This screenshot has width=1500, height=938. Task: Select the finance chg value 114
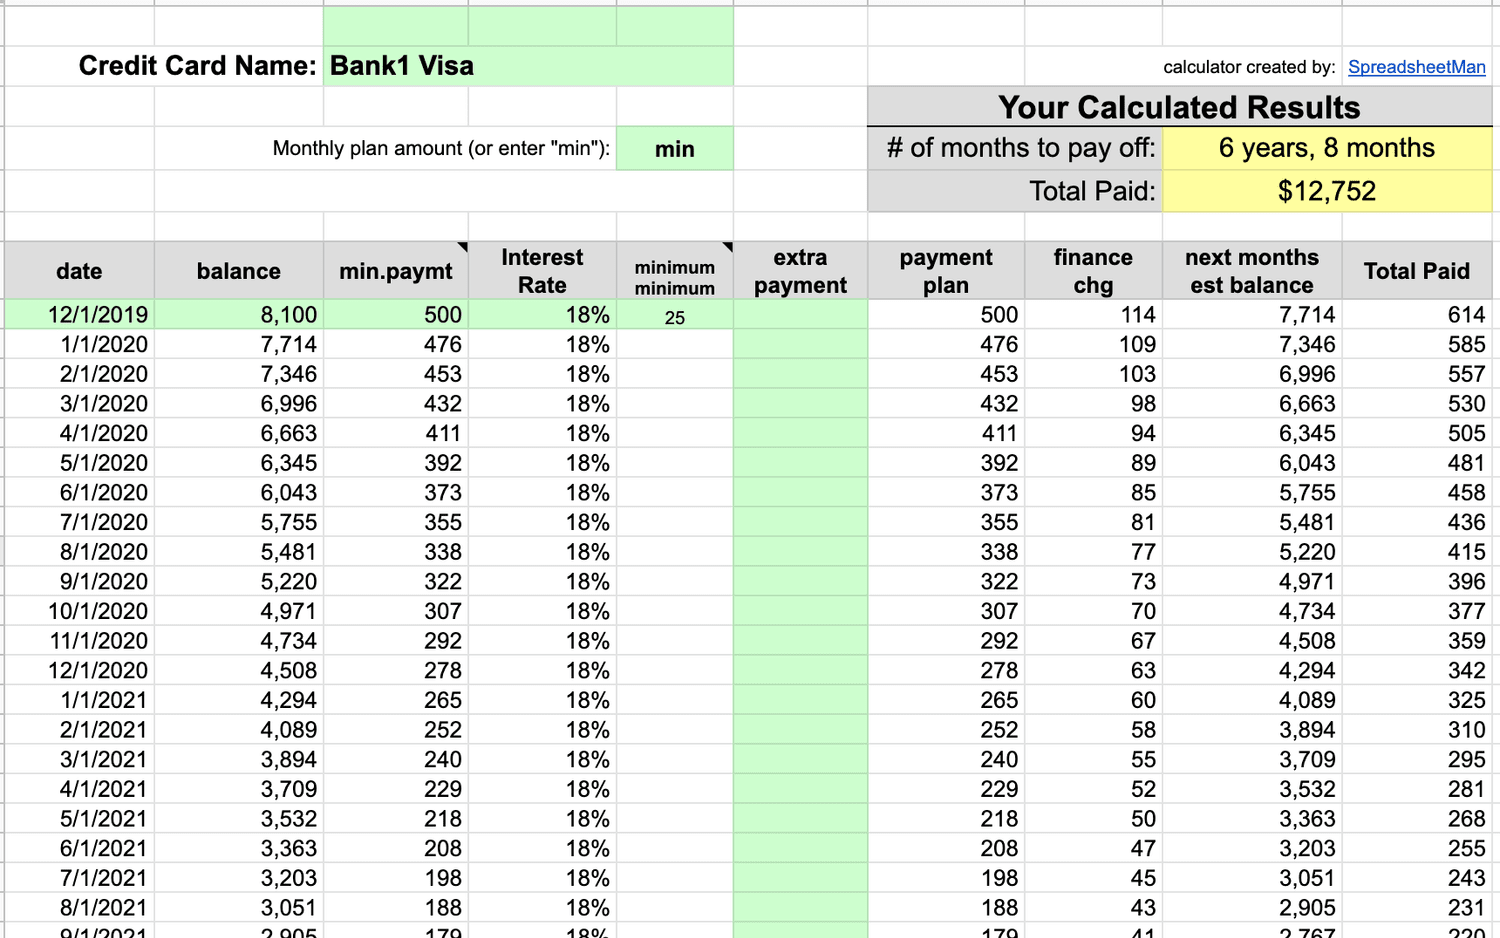coord(1093,315)
